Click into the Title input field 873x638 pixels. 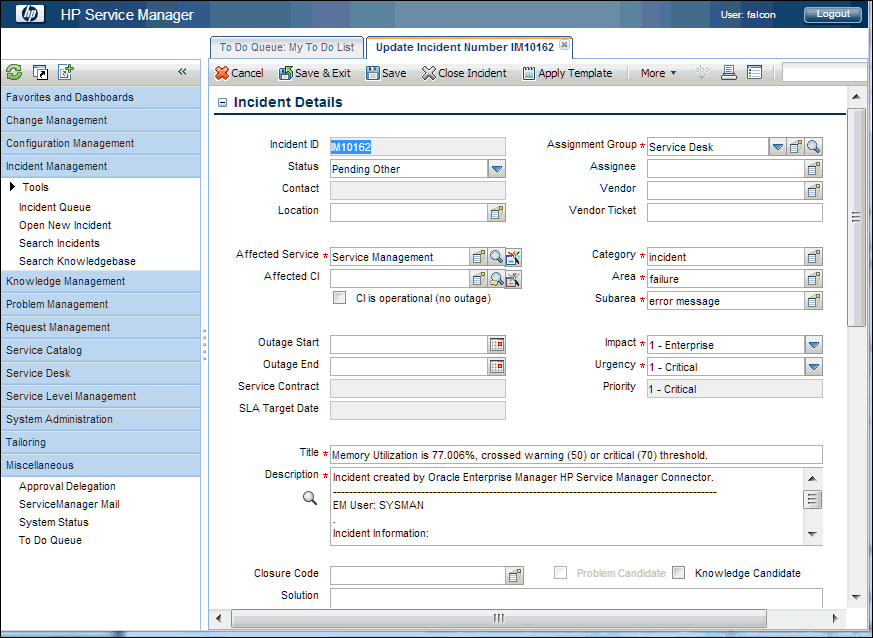click(x=576, y=455)
